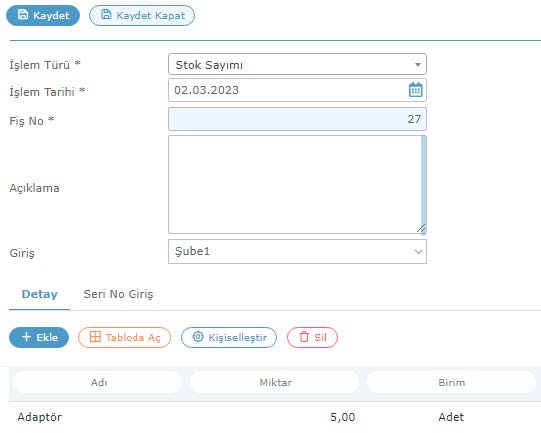Select the Stok Sayımı combo box
Image resolution: width=541 pixels, height=433 pixels.
297,64
